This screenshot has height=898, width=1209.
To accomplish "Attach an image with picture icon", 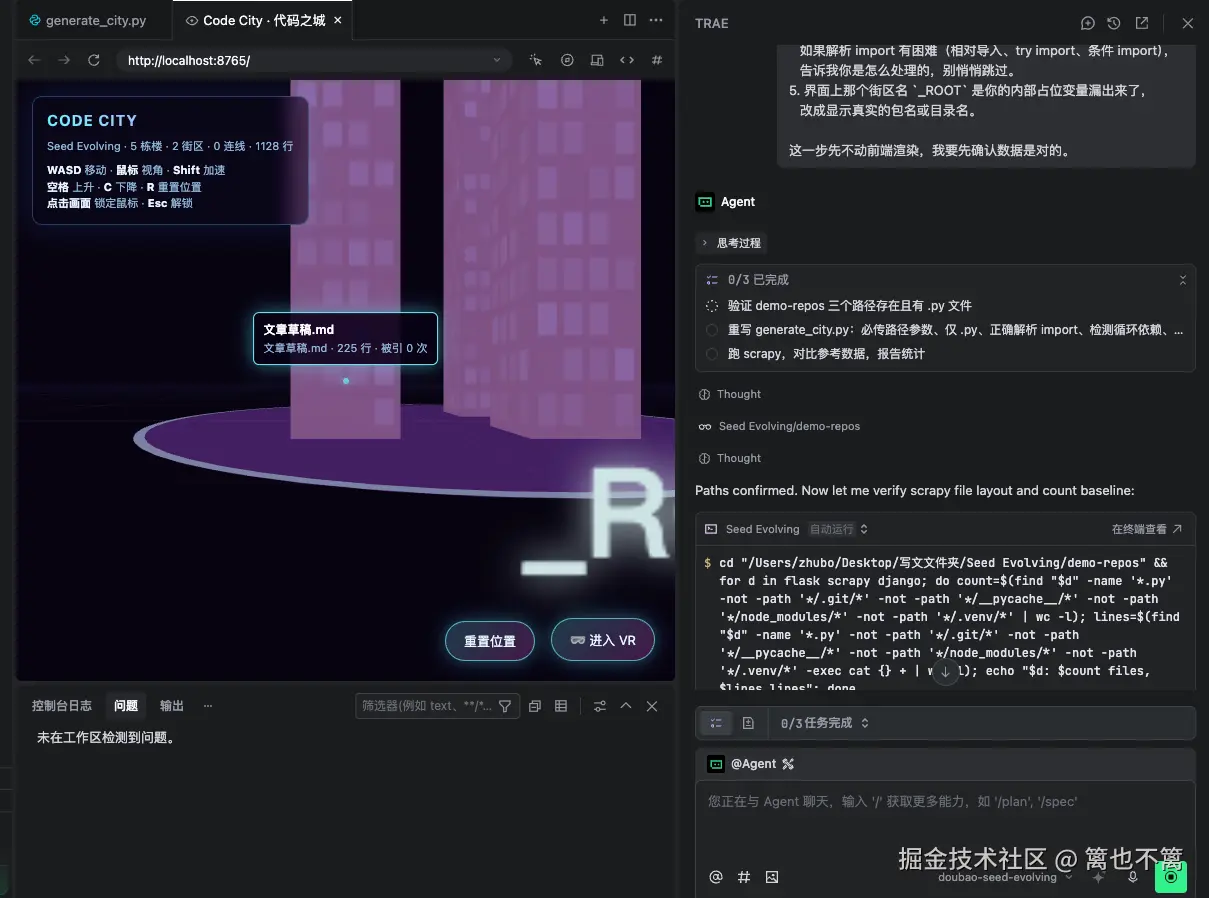I will click(772, 877).
